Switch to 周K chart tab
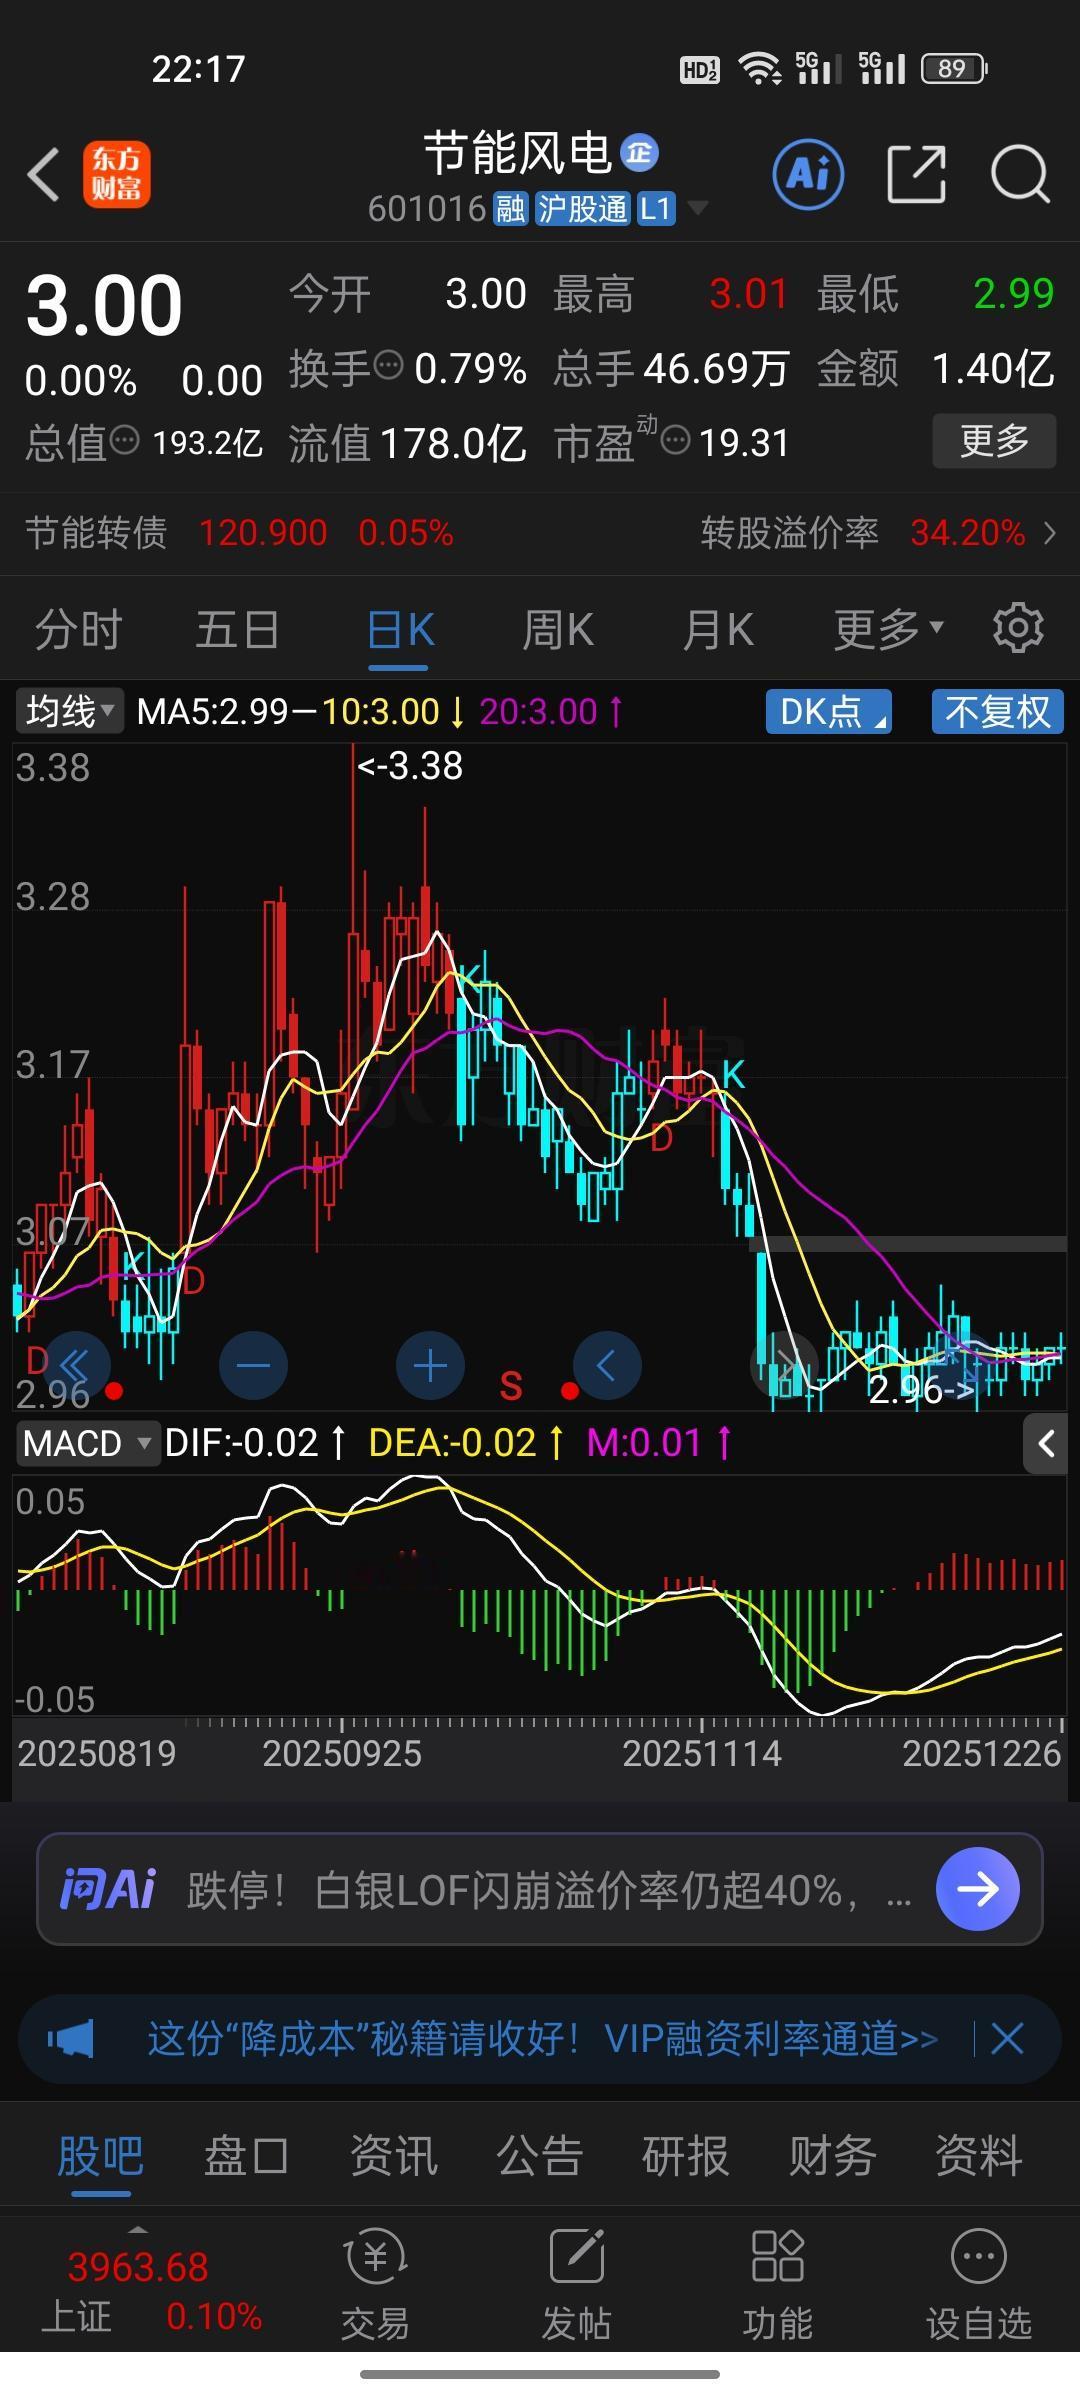Image resolution: width=1080 pixels, height=2400 pixels. coord(558,630)
